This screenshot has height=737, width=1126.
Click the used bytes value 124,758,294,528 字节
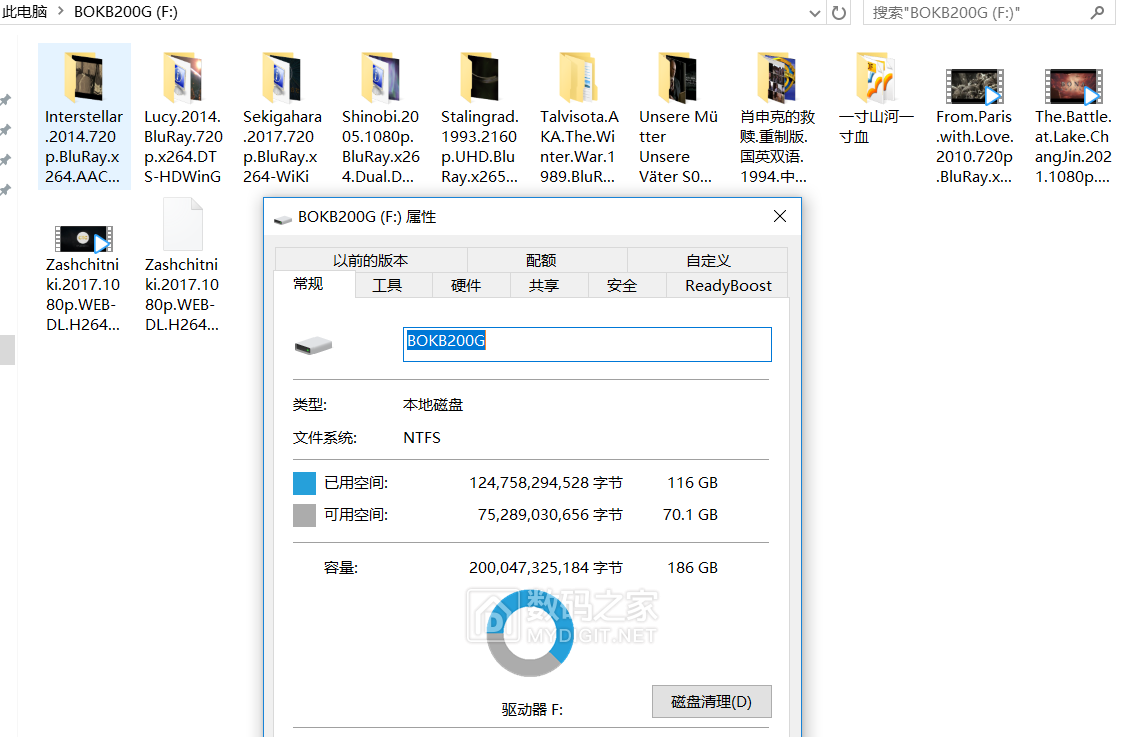click(546, 483)
